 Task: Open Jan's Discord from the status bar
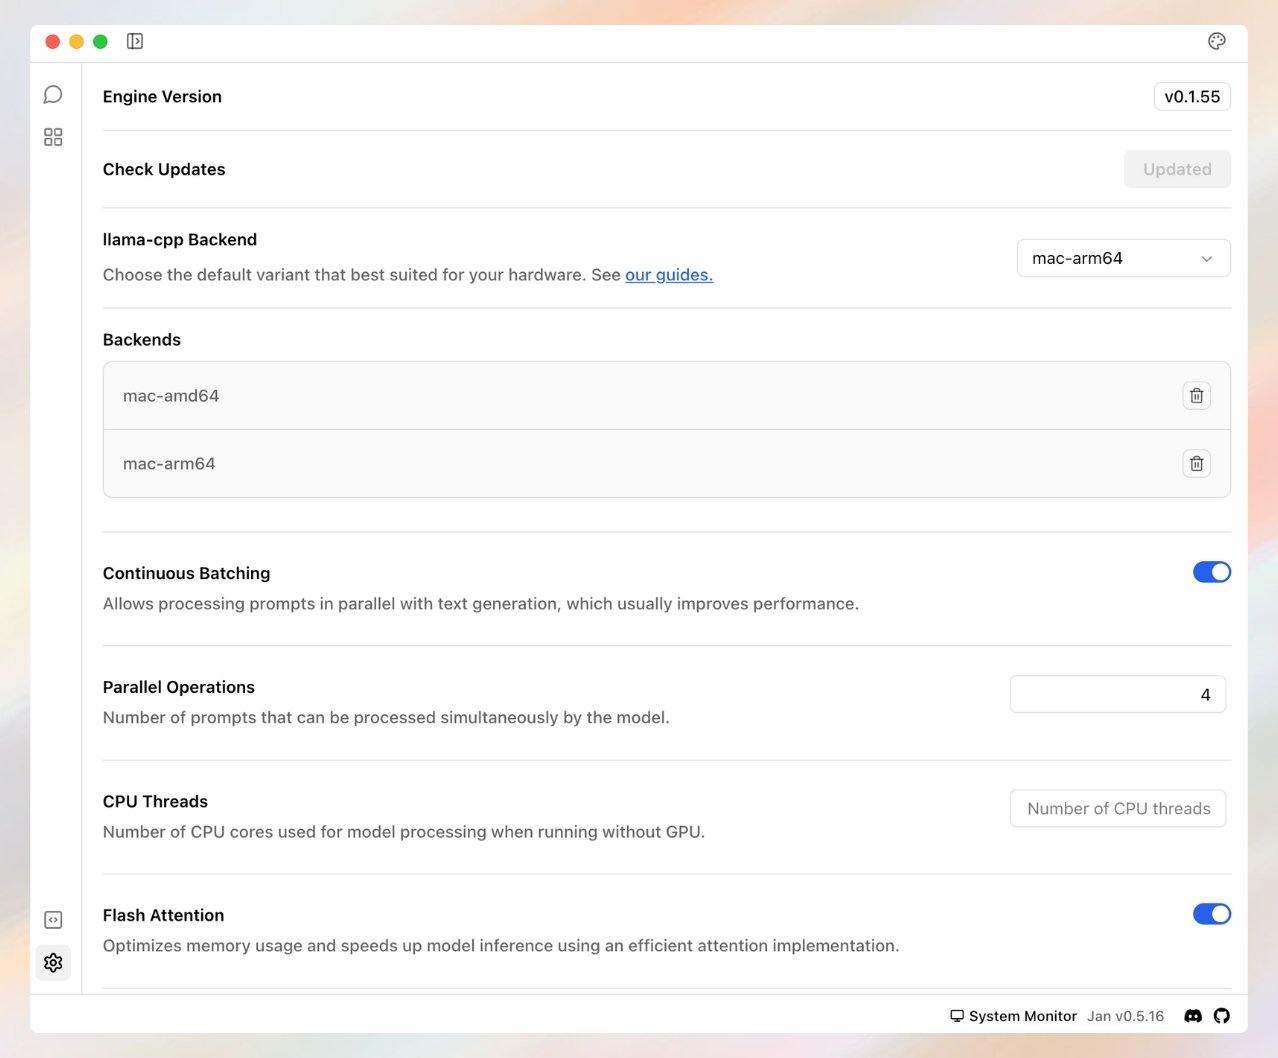pyautogui.click(x=1193, y=1016)
